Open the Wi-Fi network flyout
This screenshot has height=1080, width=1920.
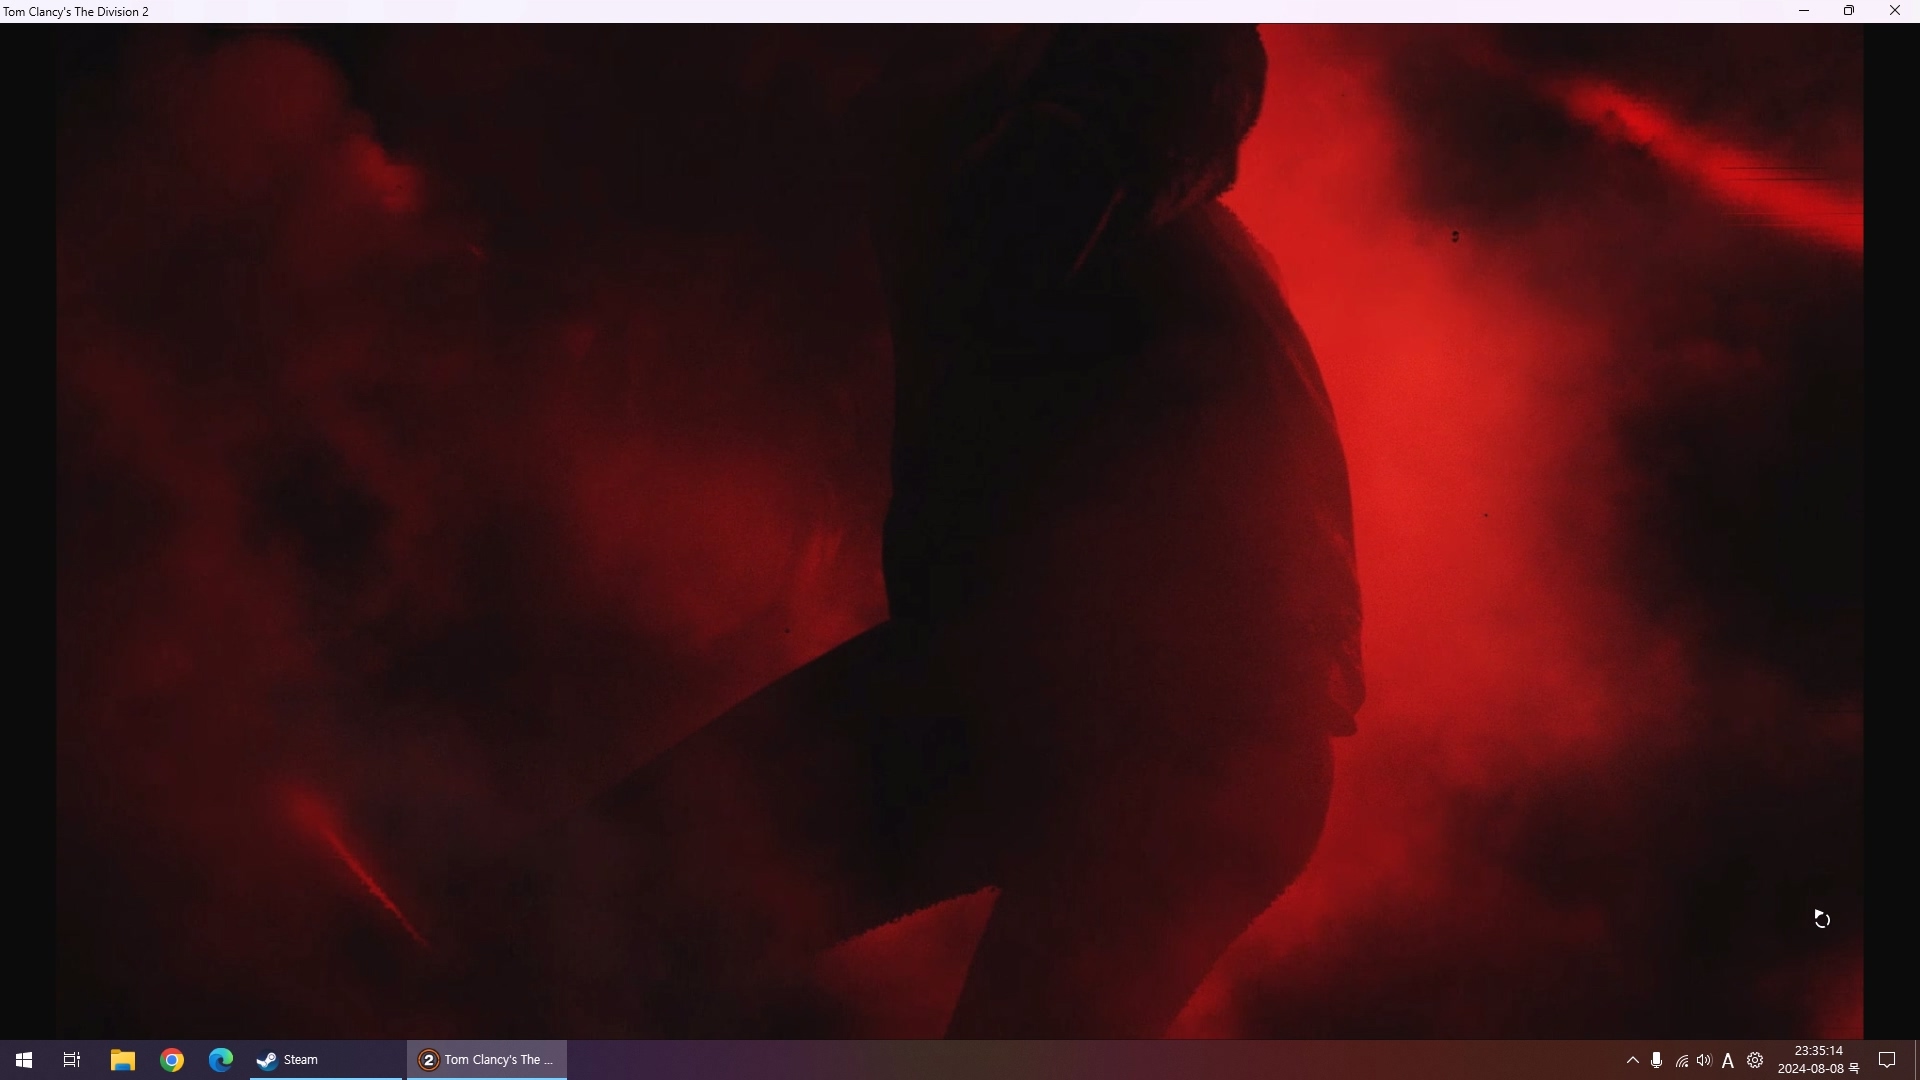[1682, 1061]
